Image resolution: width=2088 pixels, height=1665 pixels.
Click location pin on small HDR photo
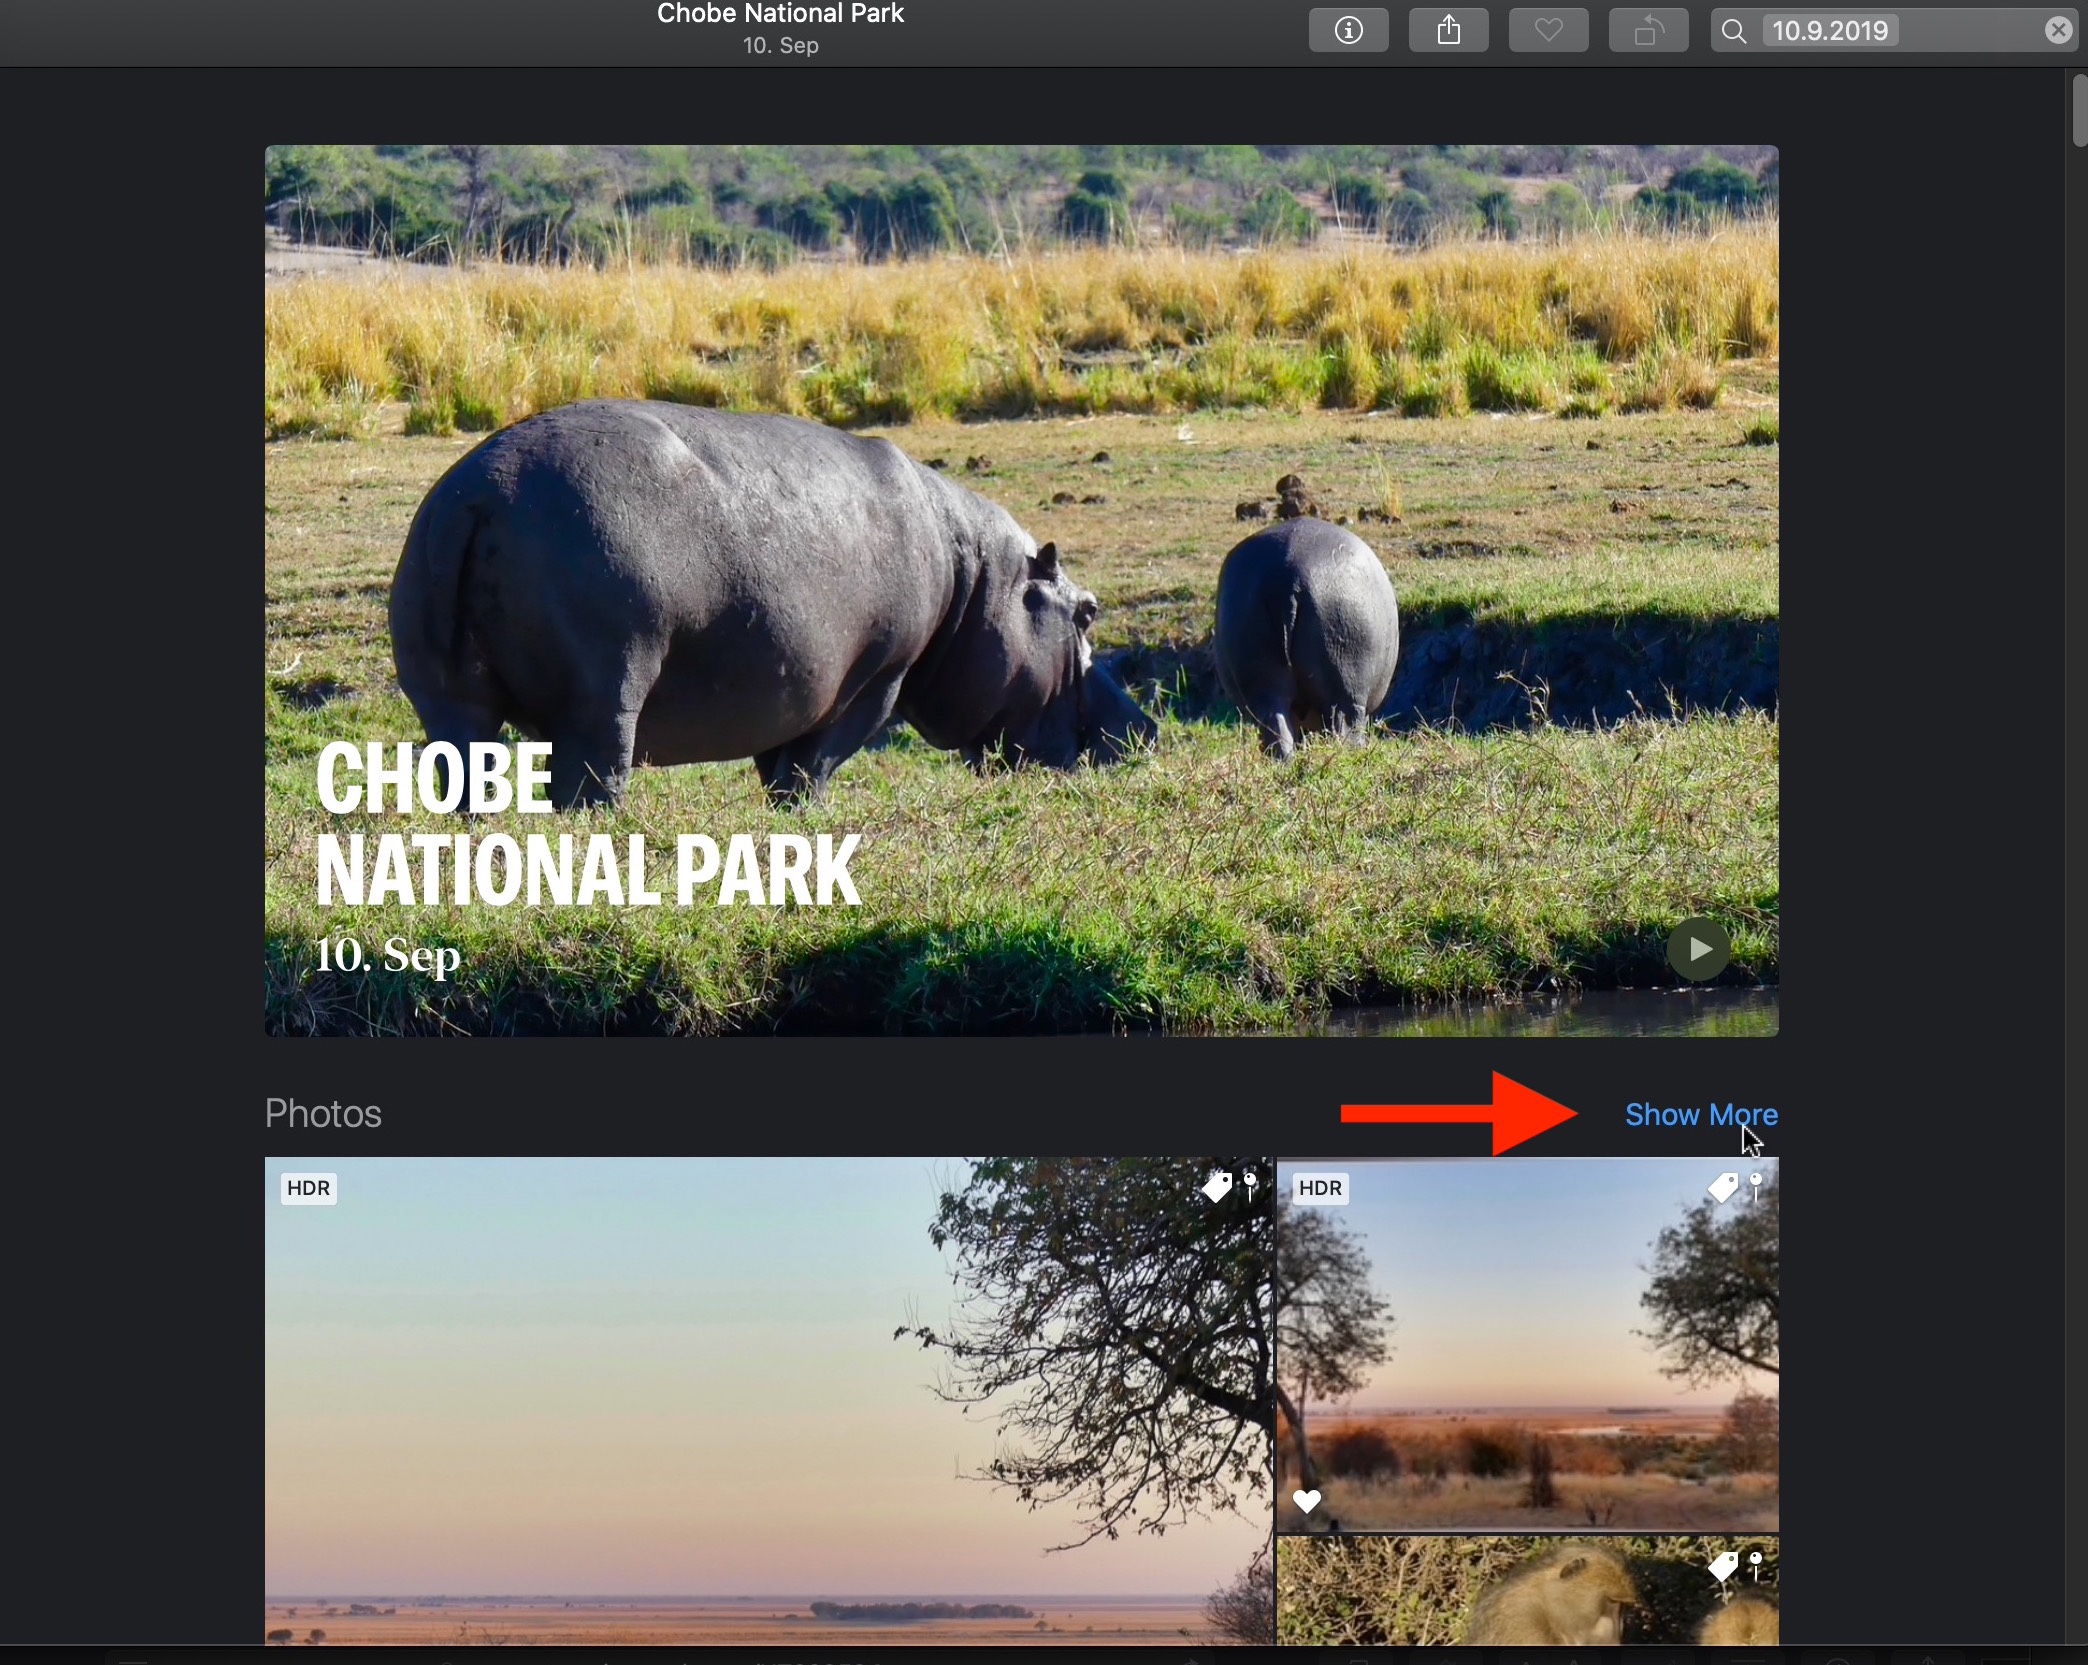click(1756, 1186)
